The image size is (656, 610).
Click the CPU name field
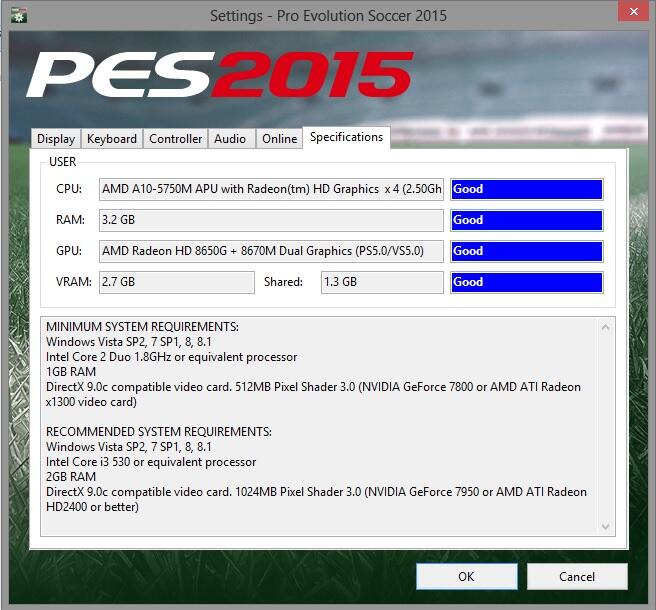[271, 189]
